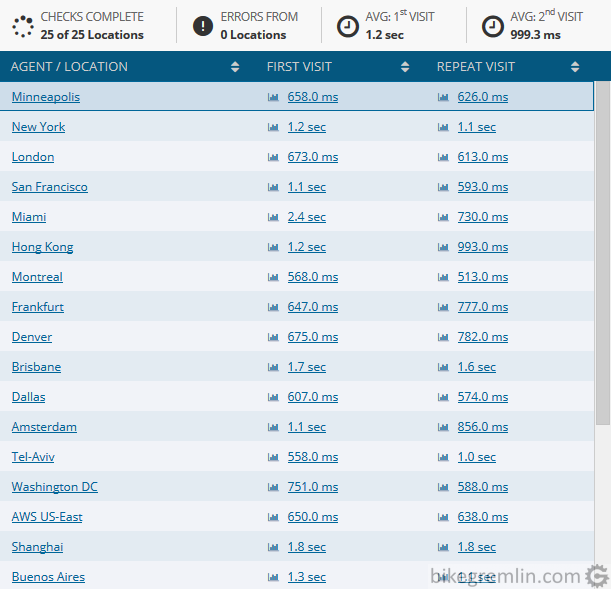Viewport: 611px width, 589px height.
Task: Click the Errors exclamation icon
Action: [x=203, y=26]
